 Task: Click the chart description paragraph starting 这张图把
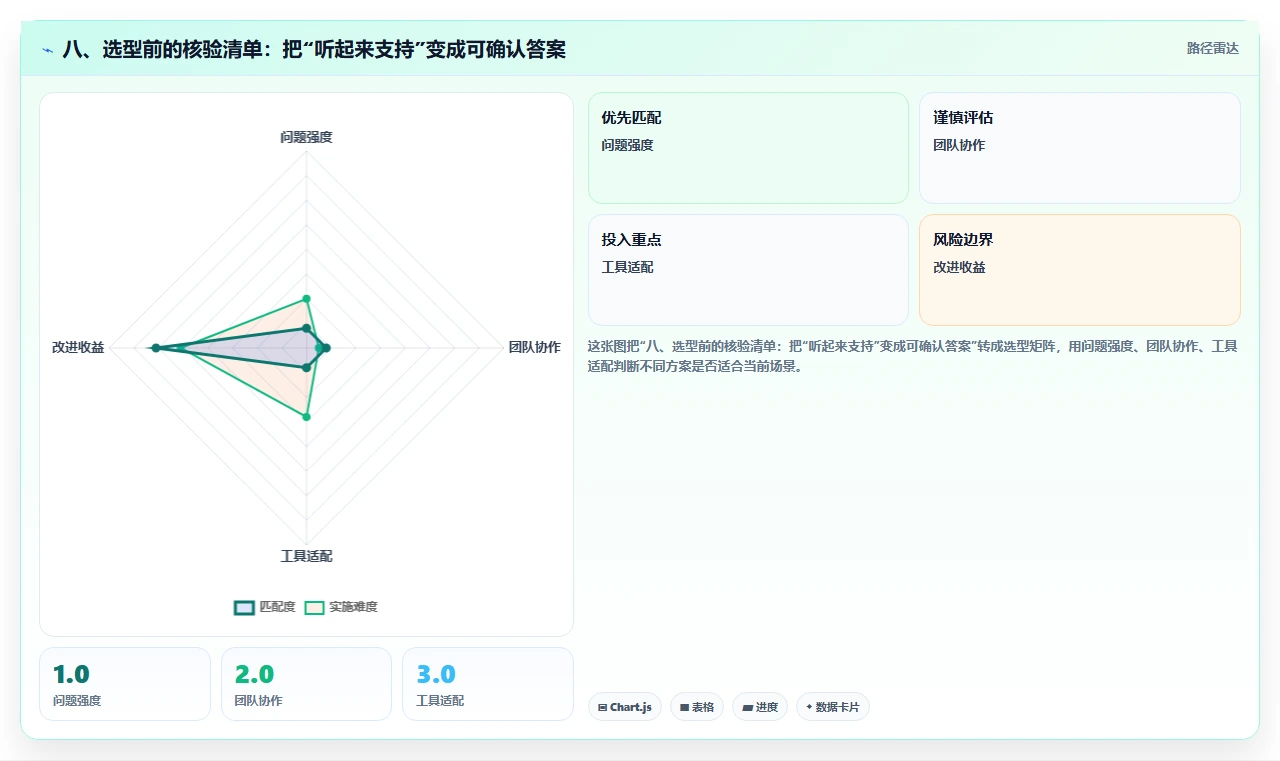click(x=913, y=356)
